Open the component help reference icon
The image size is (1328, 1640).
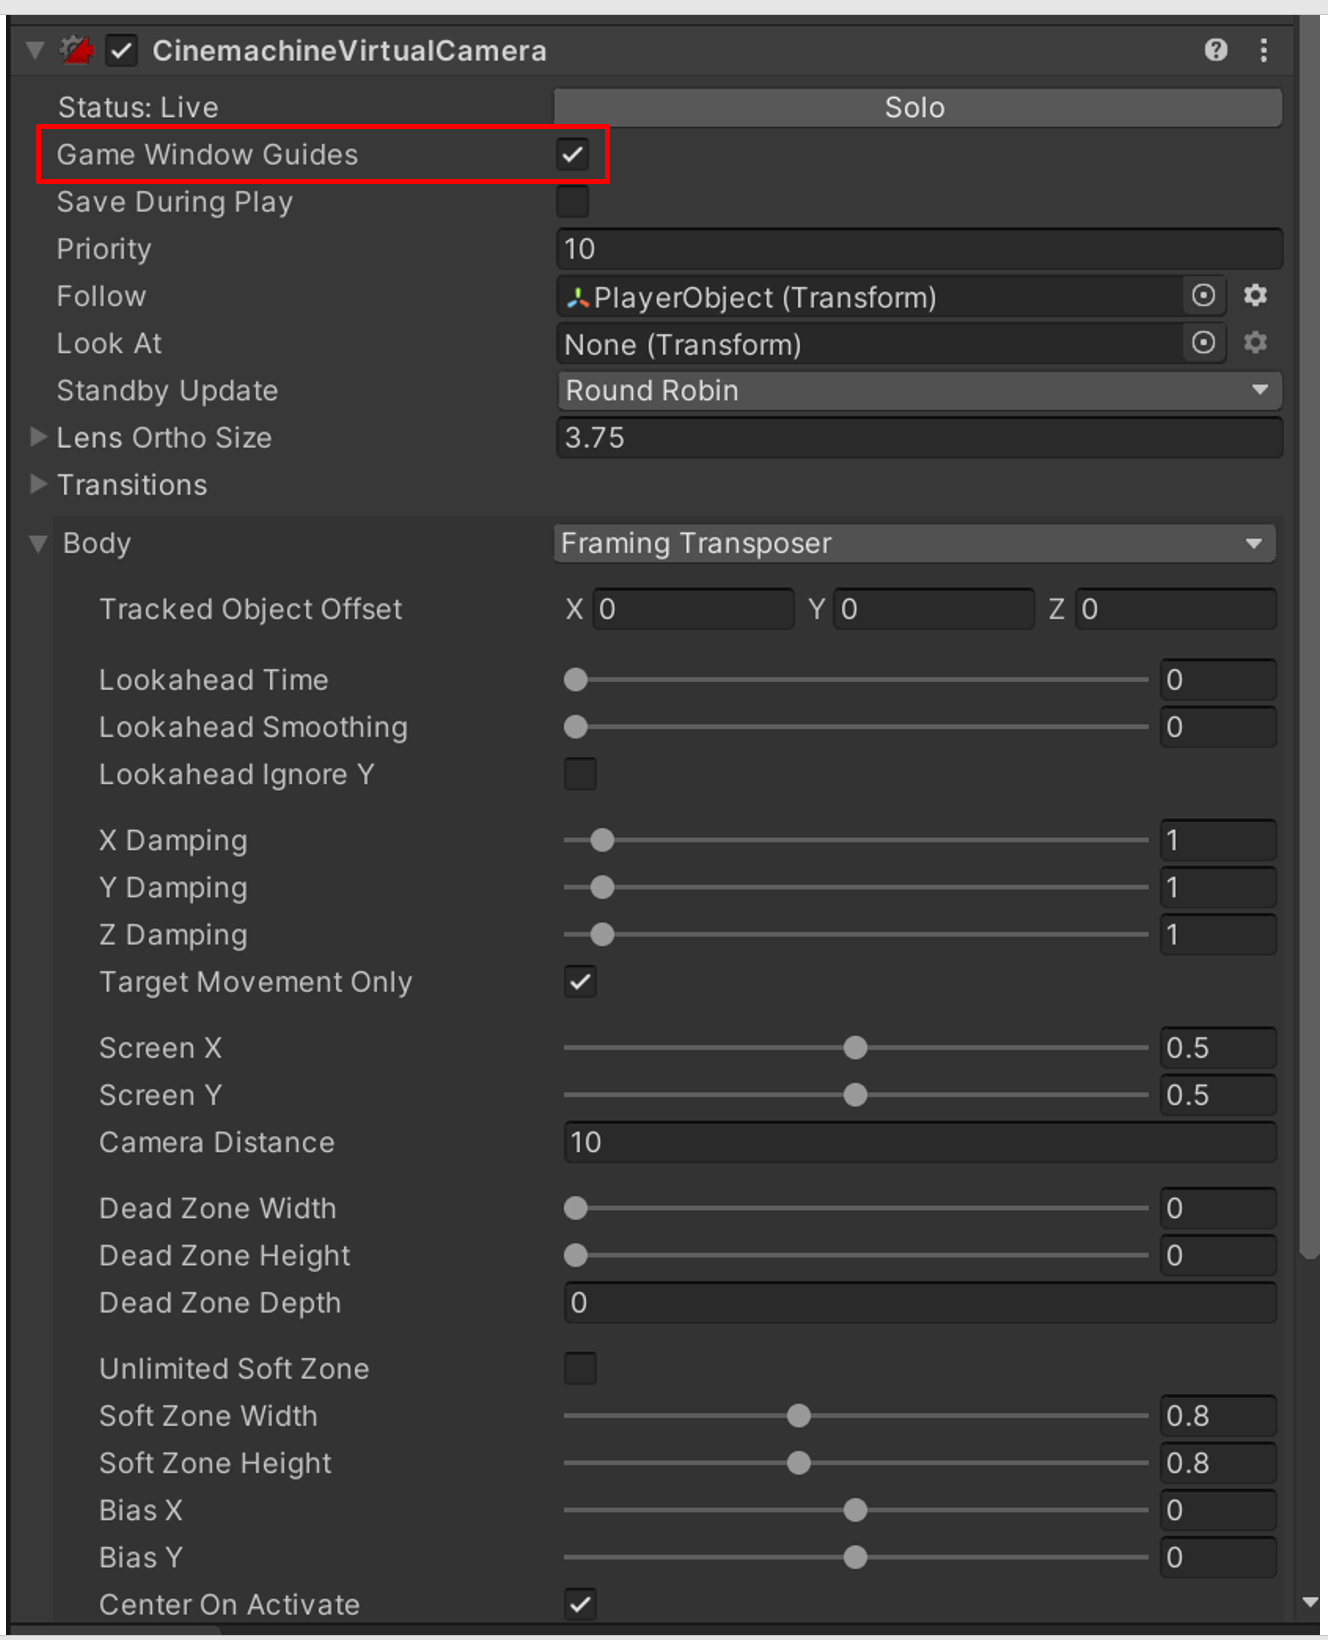1215,50
